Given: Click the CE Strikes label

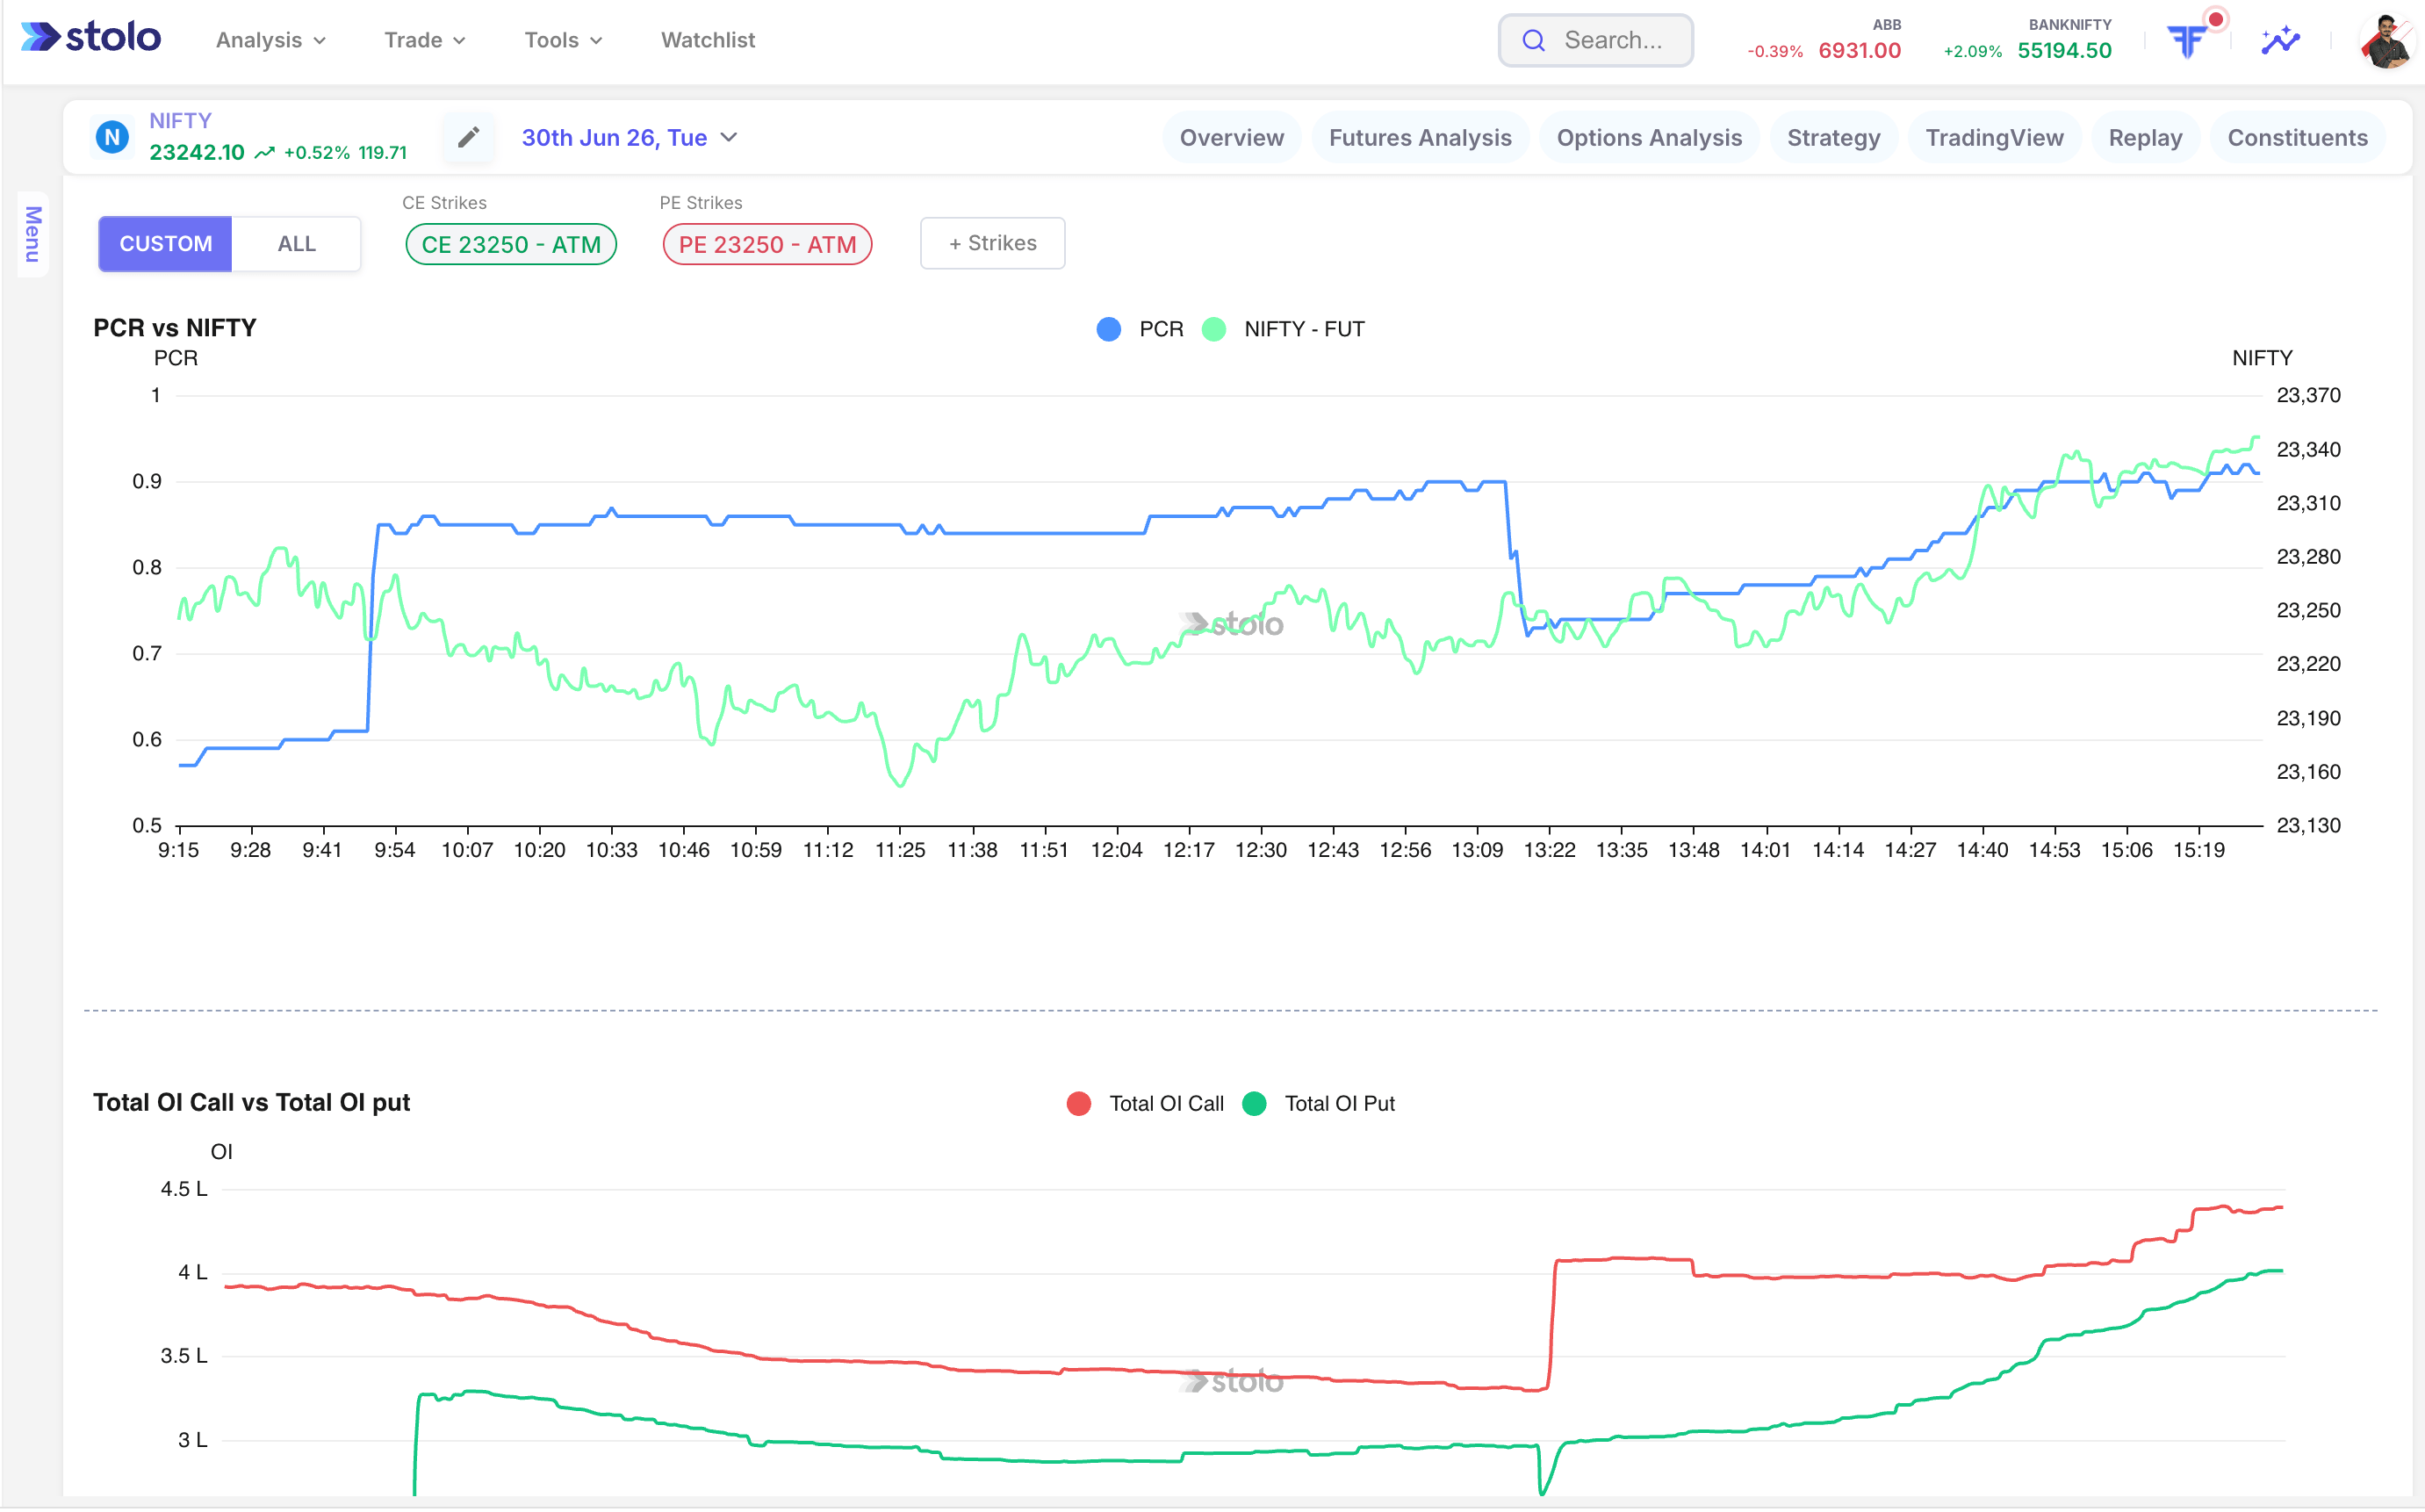Looking at the screenshot, I should click(444, 203).
